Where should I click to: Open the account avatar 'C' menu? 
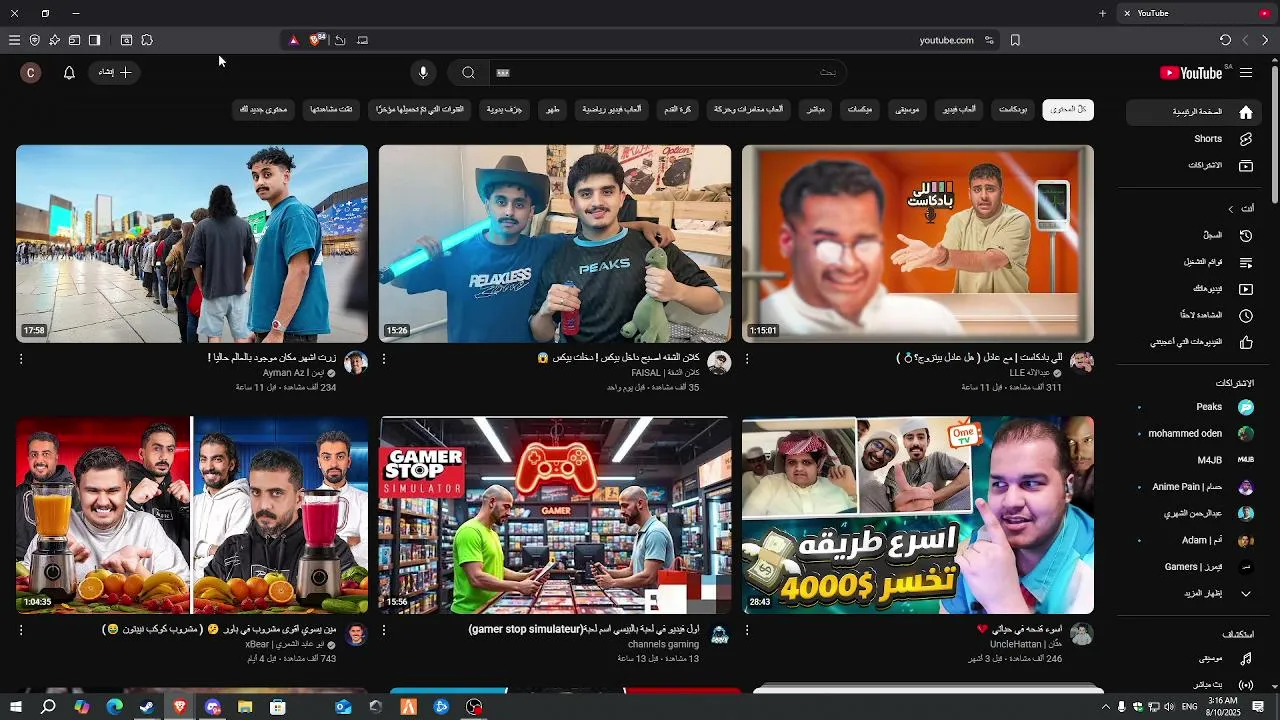(x=31, y=73)
